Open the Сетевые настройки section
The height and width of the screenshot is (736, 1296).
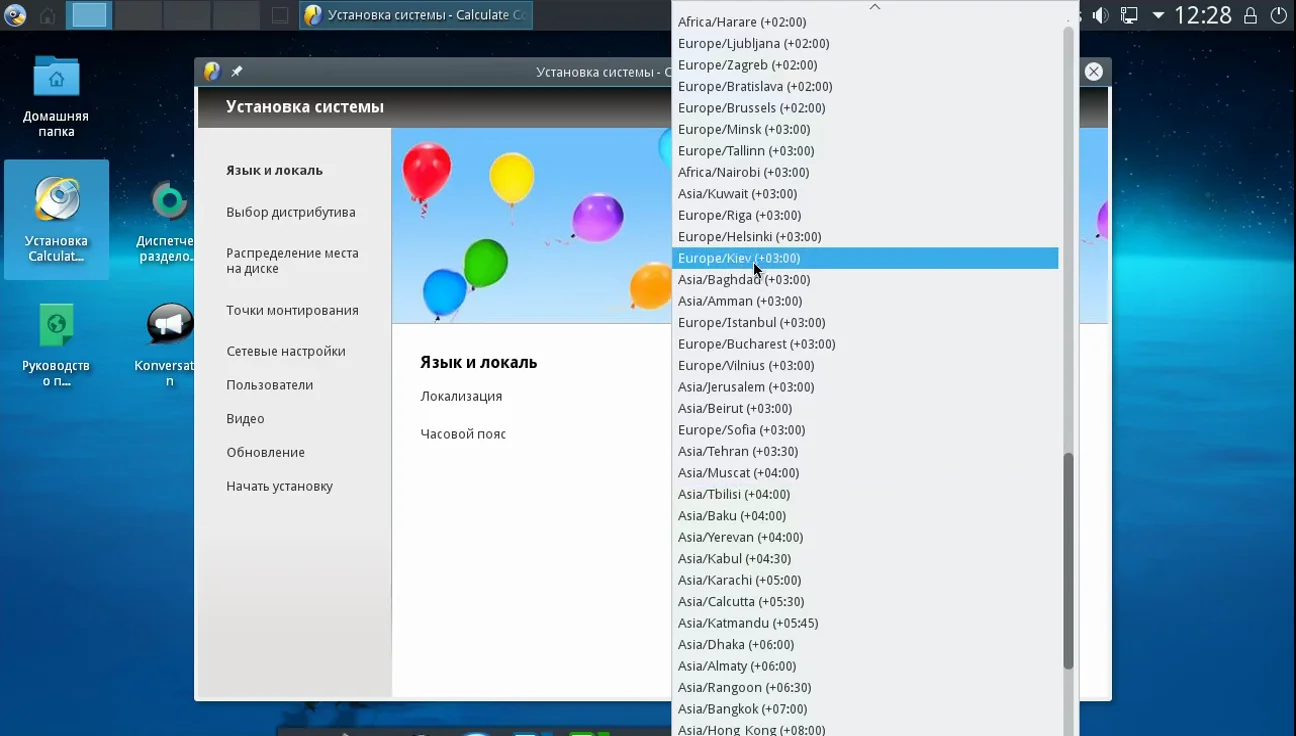pyautogui.click(x=286, y=351)
